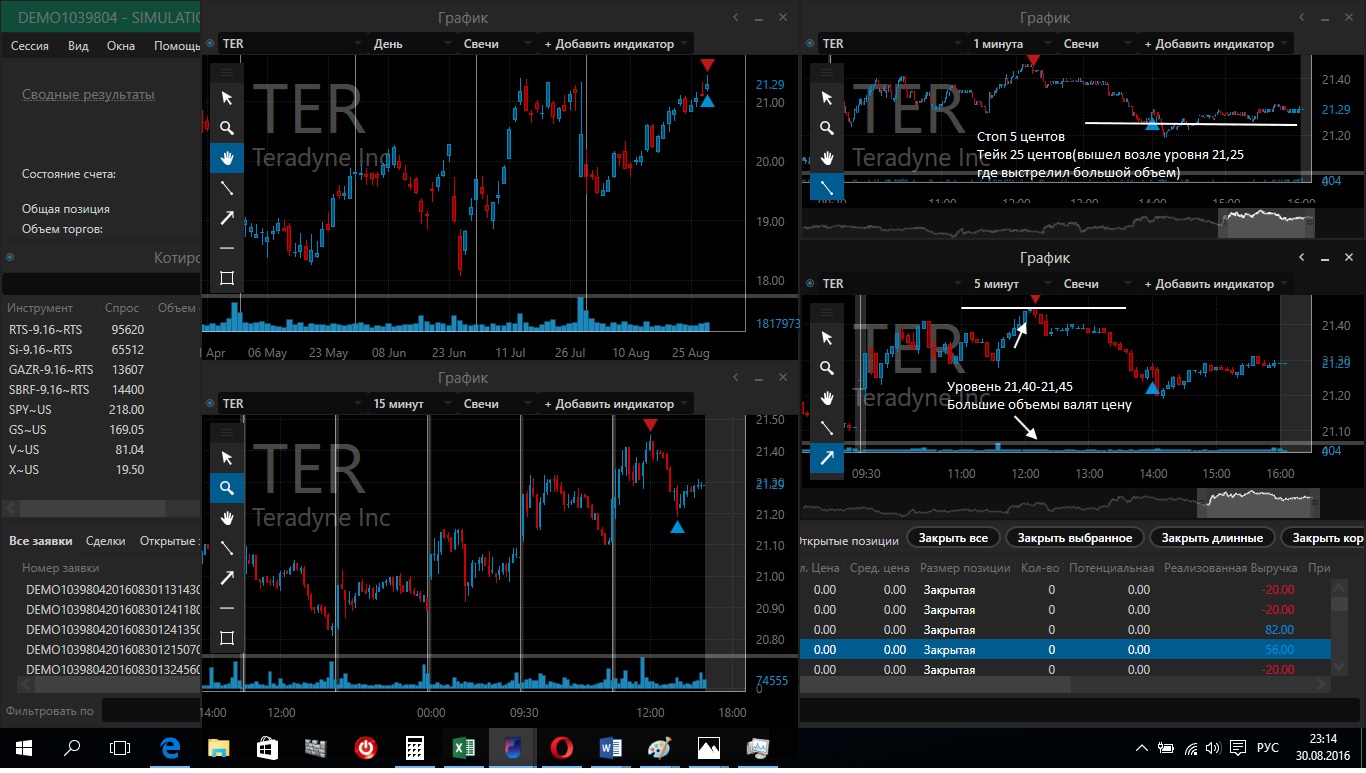Click the Инструмент column header
The width and height of the screenshot is (1366, 773).
tap(40, 308)
